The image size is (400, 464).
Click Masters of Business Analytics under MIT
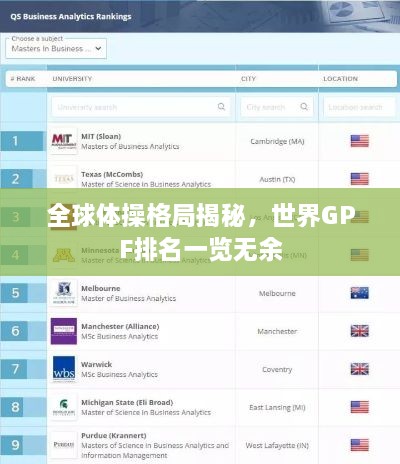[130, 146]
